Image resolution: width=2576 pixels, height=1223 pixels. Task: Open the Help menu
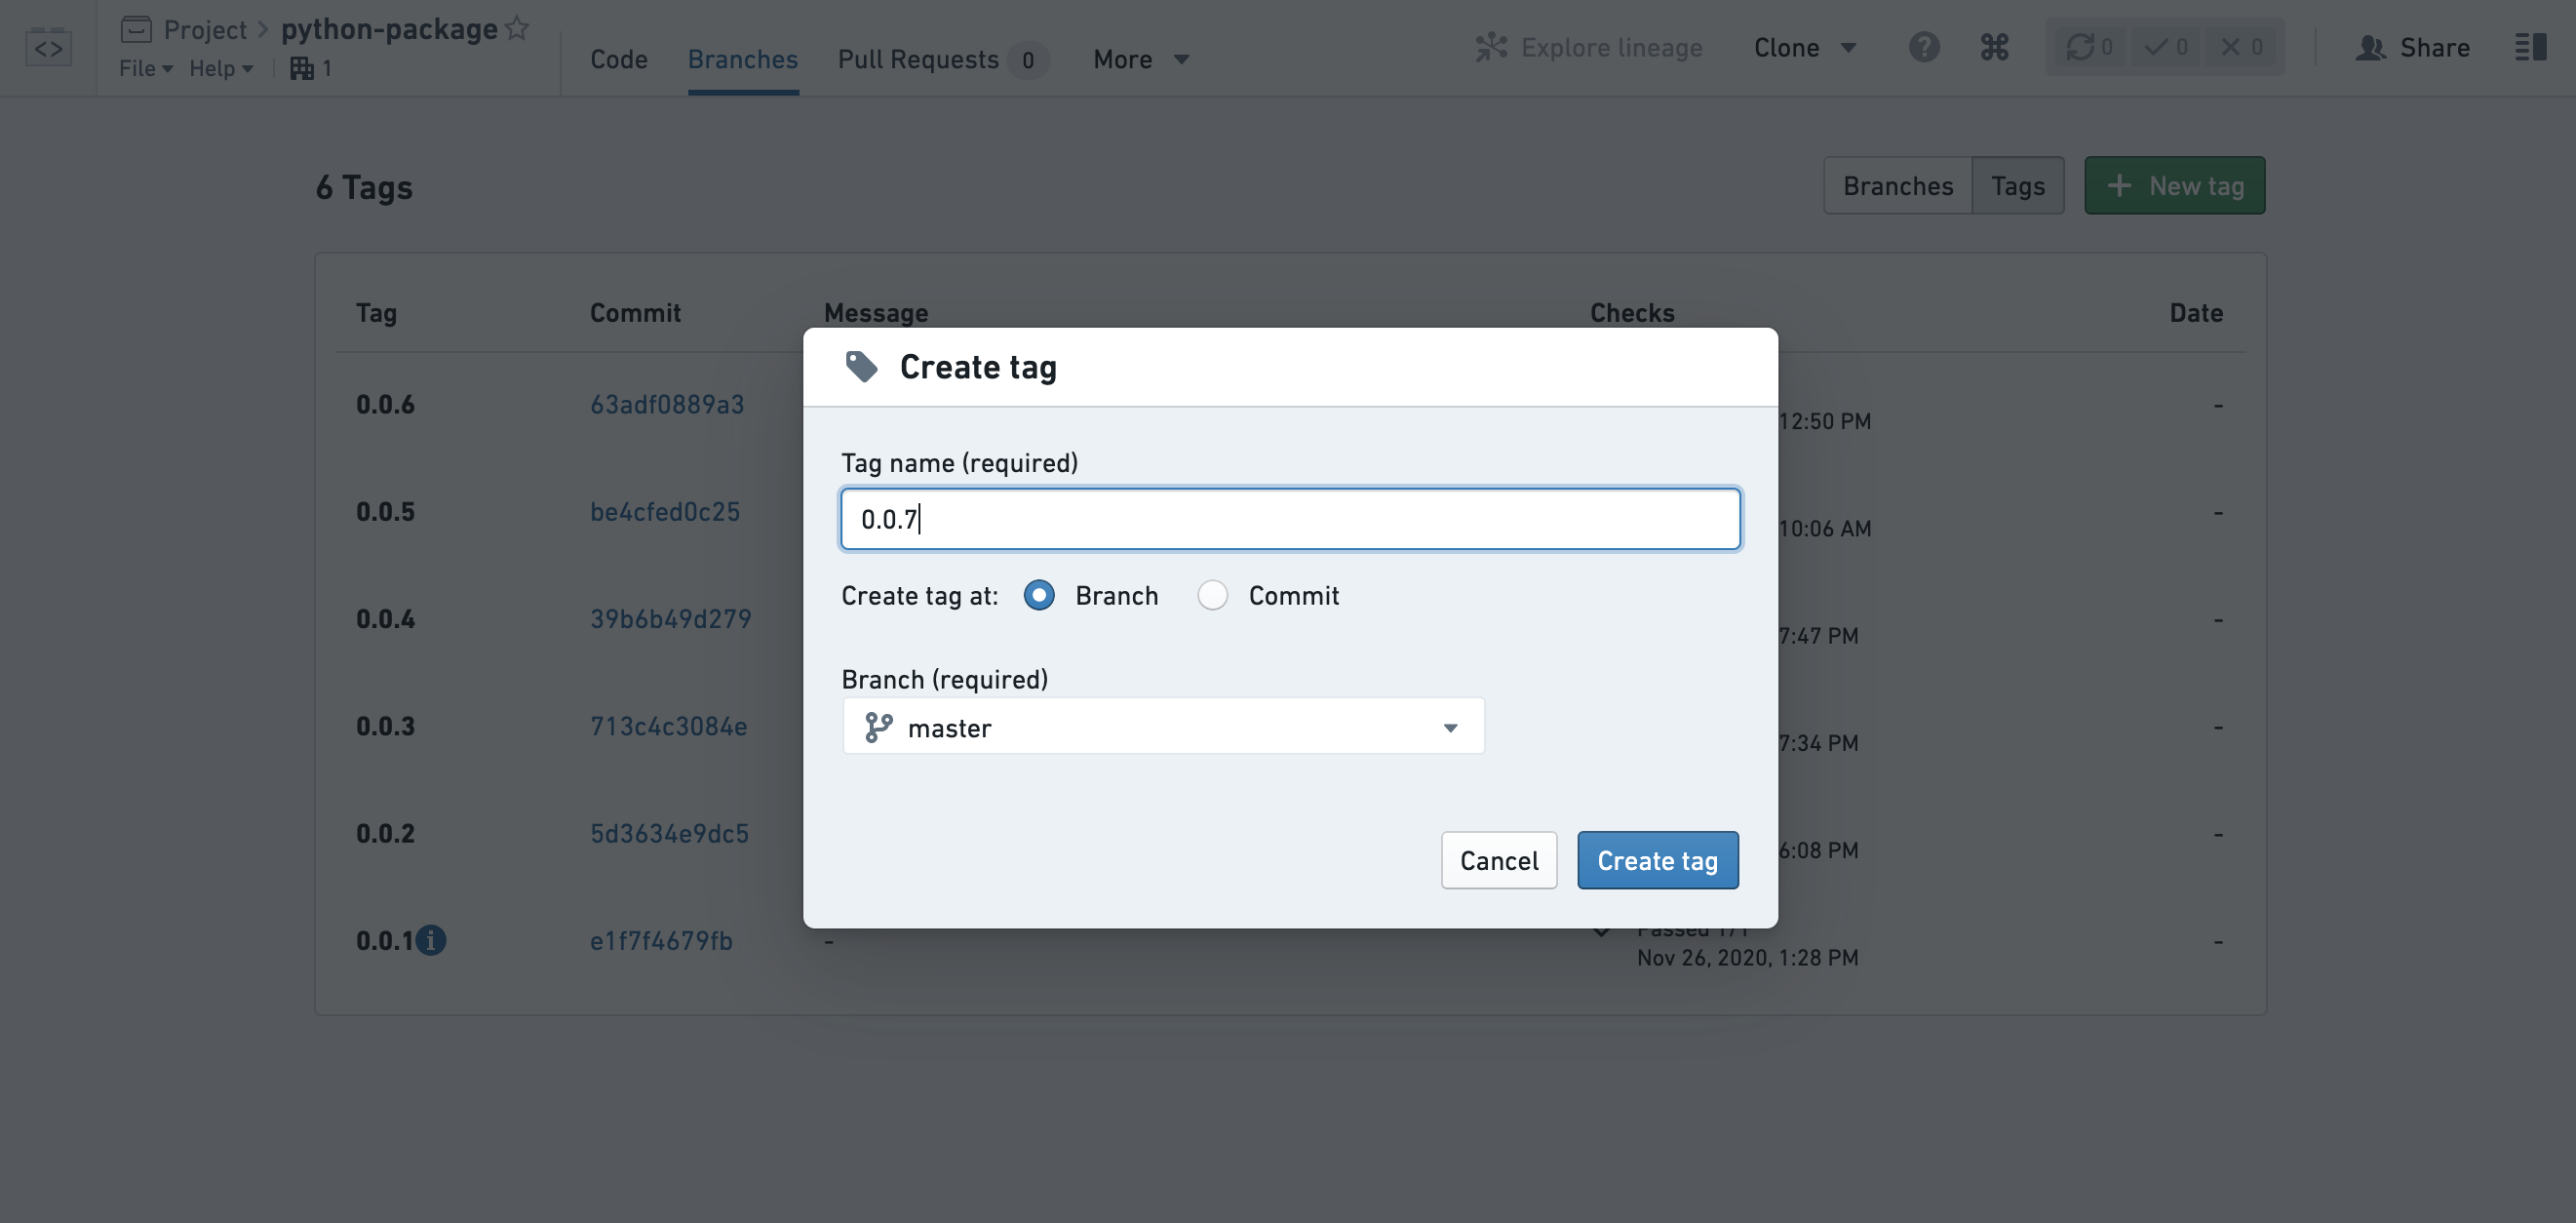click(221, 68)
